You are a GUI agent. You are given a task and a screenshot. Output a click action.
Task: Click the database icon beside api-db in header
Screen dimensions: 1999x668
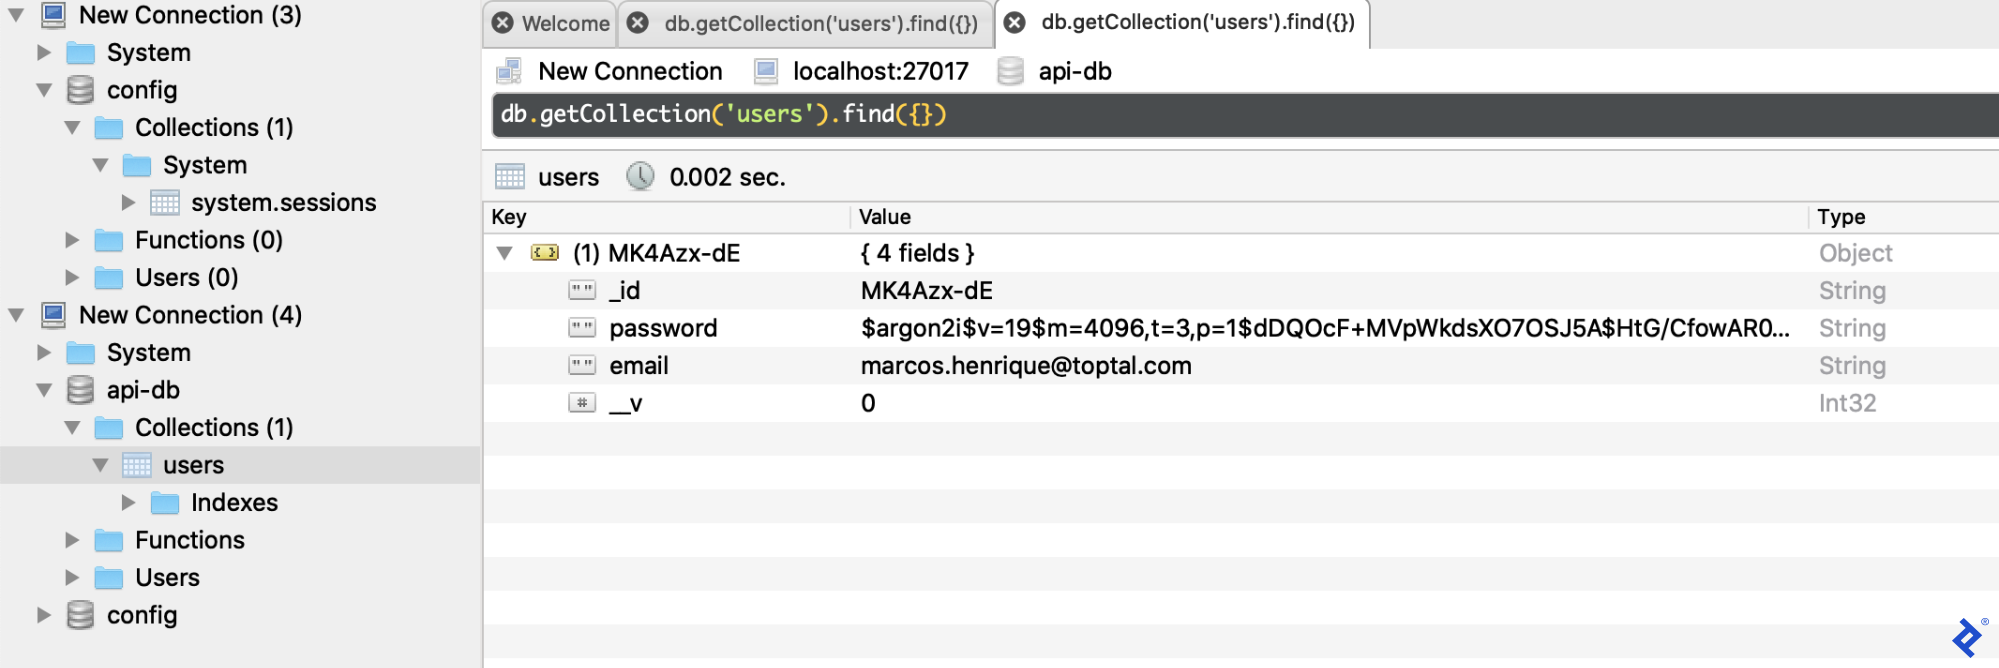[x=1011, y=71]
